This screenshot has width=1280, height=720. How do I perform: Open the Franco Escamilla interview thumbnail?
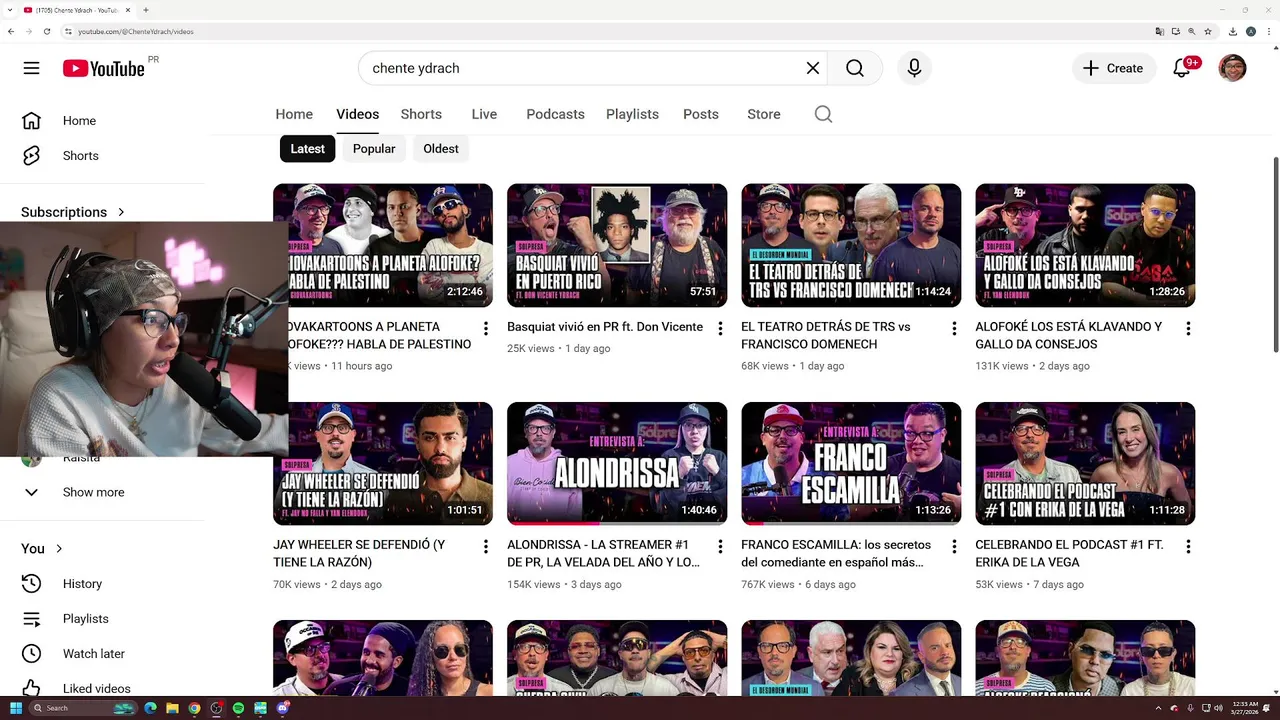[851, 464]
